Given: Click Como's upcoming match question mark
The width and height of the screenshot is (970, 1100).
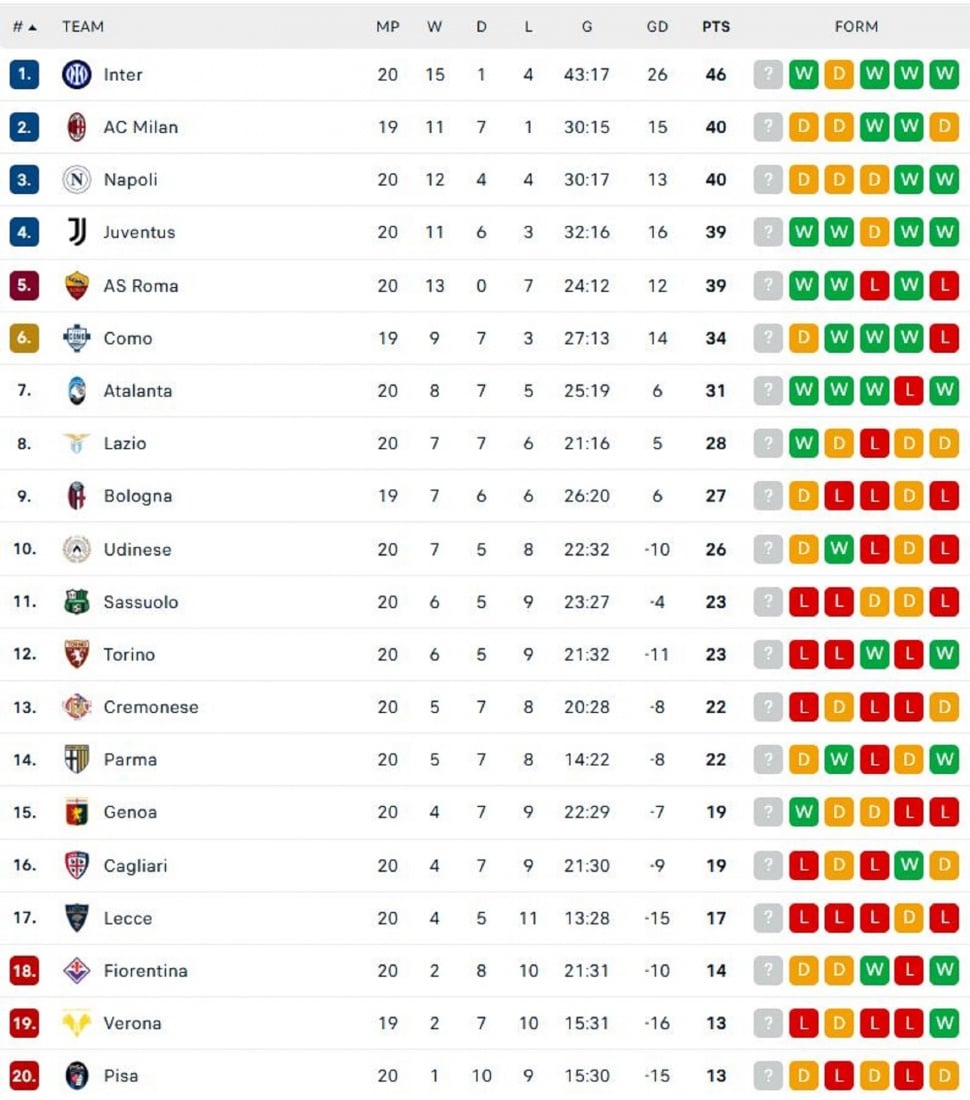Looking at the screenshot, I should [767, 338].
